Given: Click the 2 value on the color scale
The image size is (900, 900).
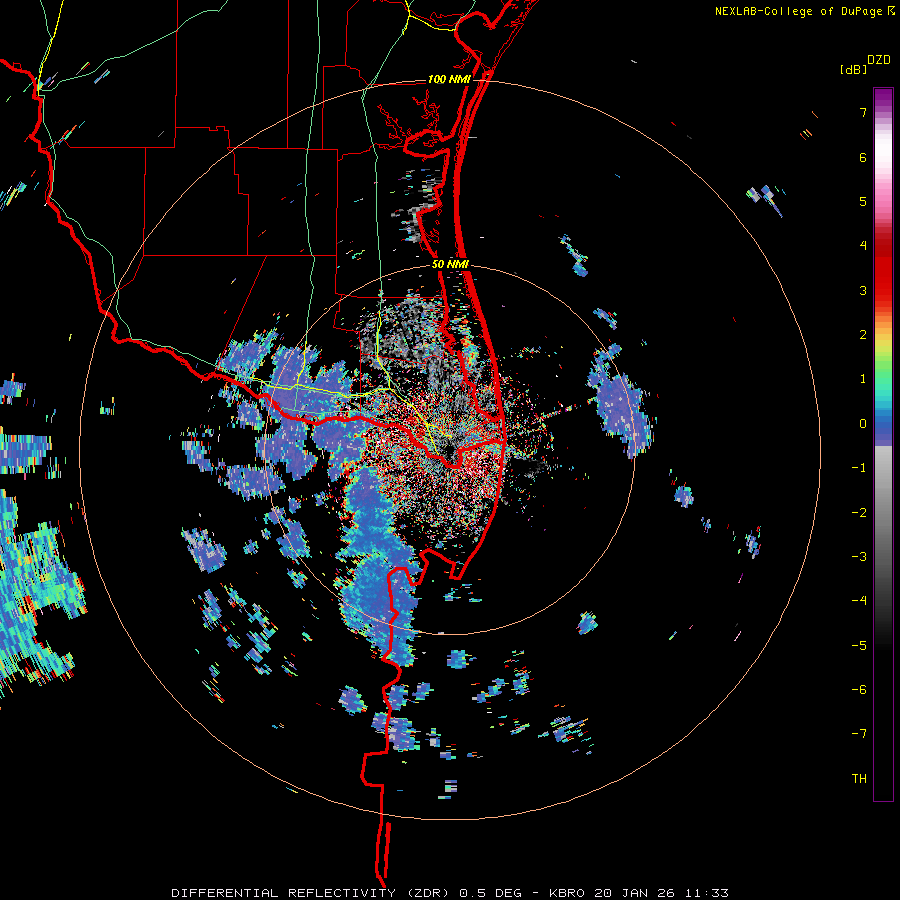Looking at the screenshot, I should pyautogui.click(x=863, y=335).
